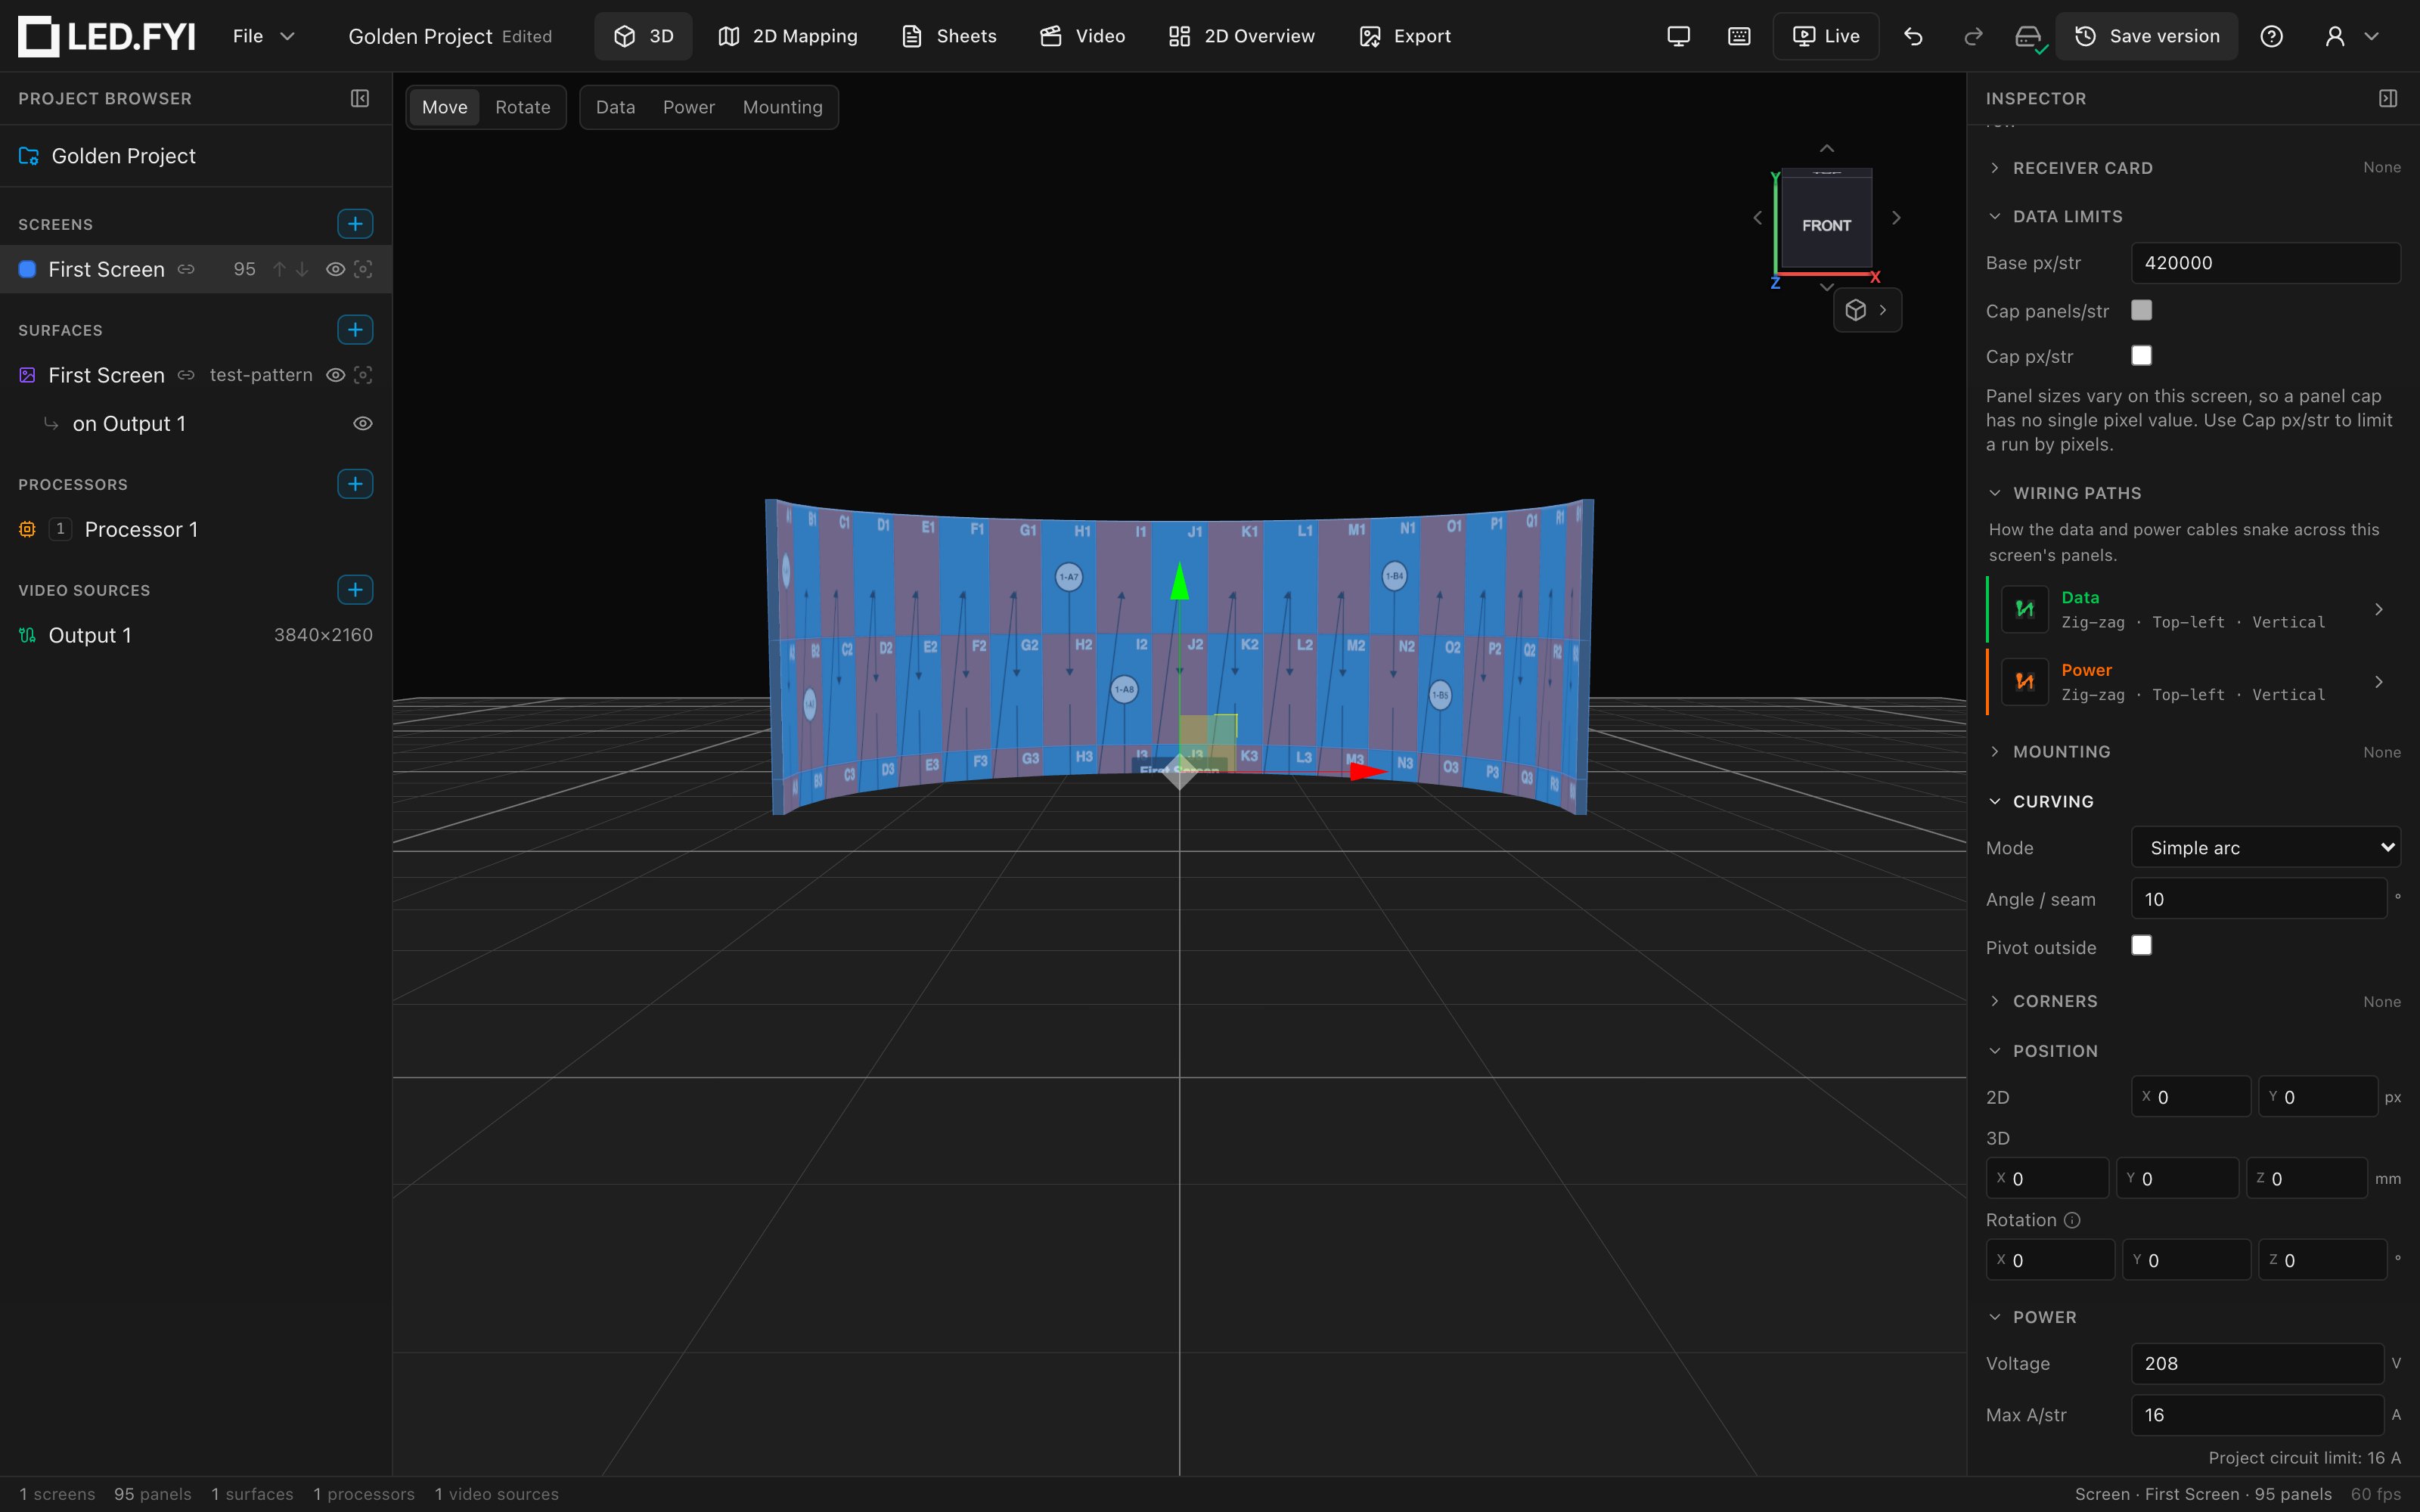The width and height of the screenshot is (2420, 1512).
Task: Toggle visibility of on Output 1
Action: pyautogui.click(x=363, y=424)
